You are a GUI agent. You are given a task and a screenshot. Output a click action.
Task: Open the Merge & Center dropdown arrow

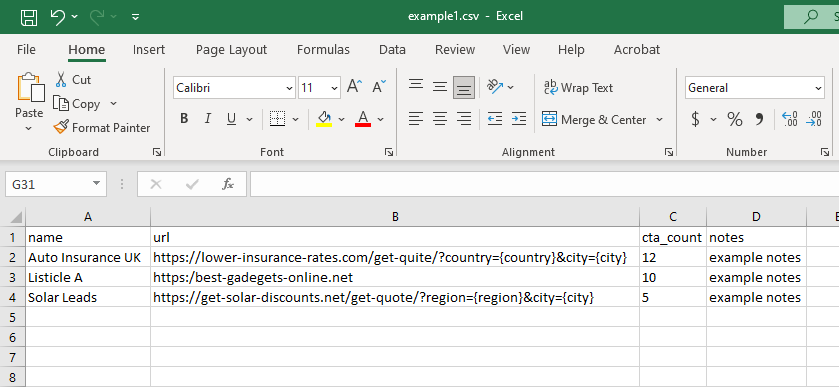[659, 119]
